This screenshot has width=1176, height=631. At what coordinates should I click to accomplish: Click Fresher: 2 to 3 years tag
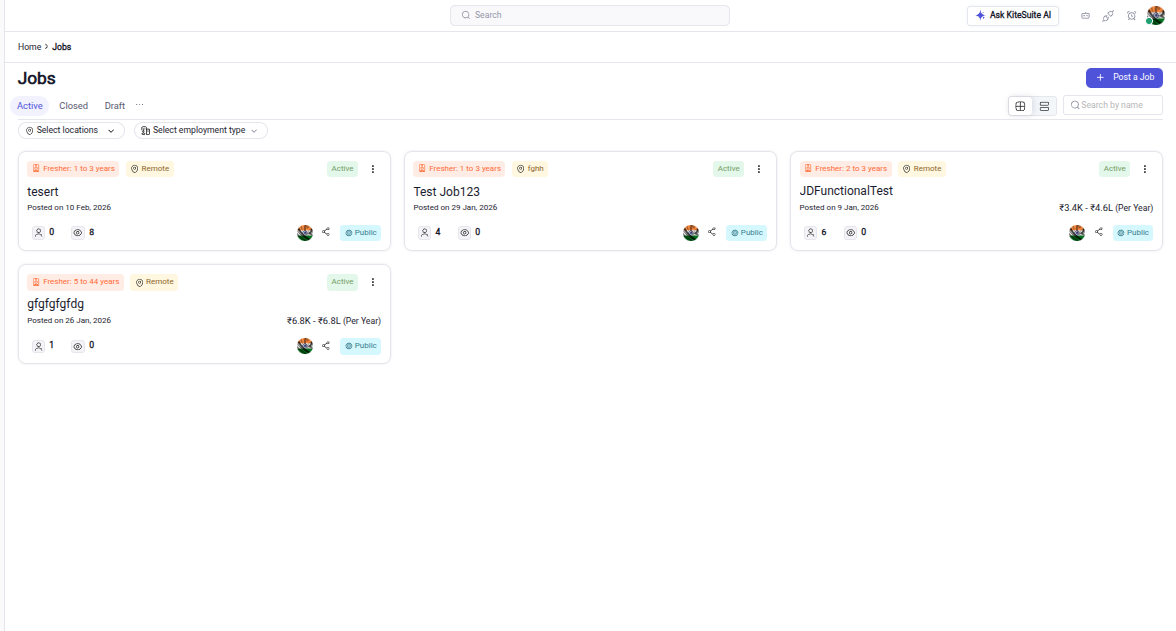coord(845,169)
